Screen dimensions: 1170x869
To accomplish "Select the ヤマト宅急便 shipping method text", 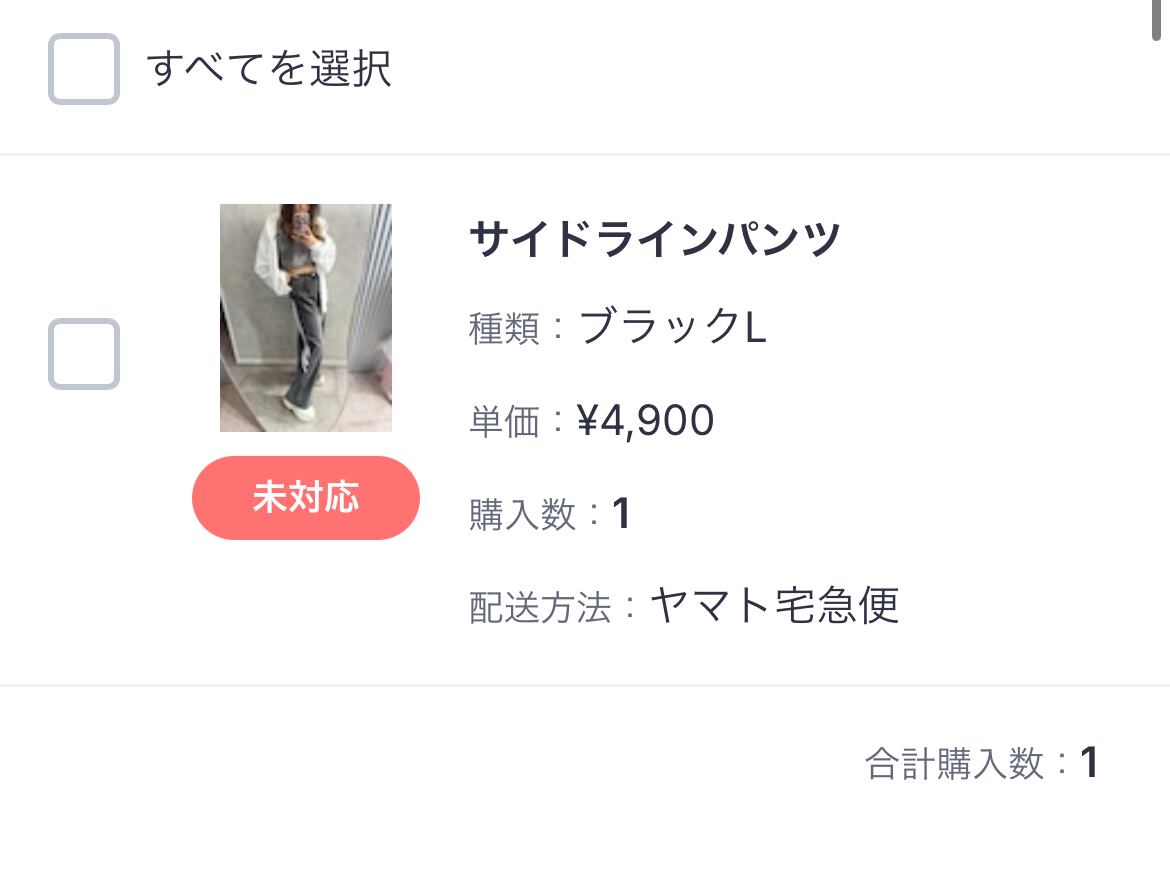I will [775, 605].
